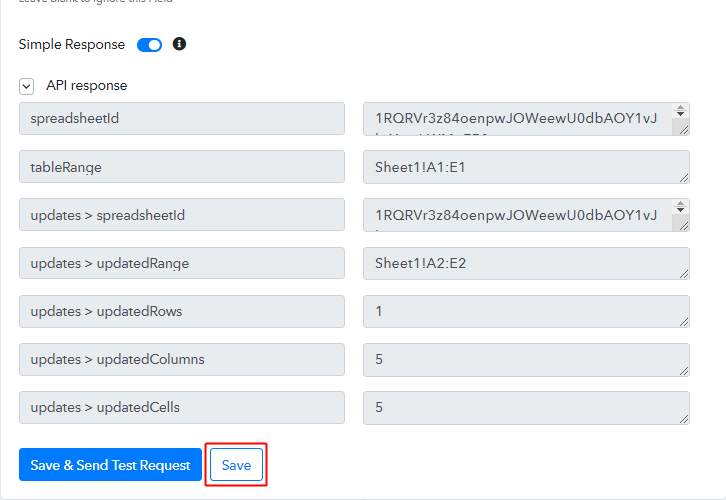This screenshot has height=500, width=726.
Task: Click the updates > updatedColumns label field
Action: click(182, 359)
